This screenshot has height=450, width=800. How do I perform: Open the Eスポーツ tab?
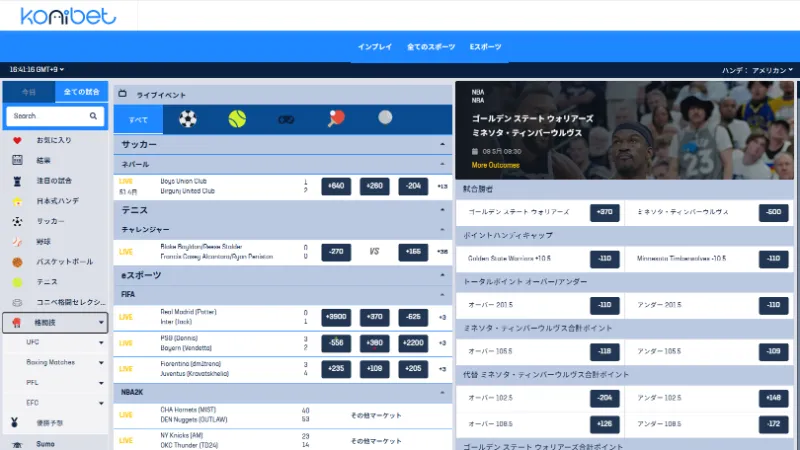[x=485, y=47]
